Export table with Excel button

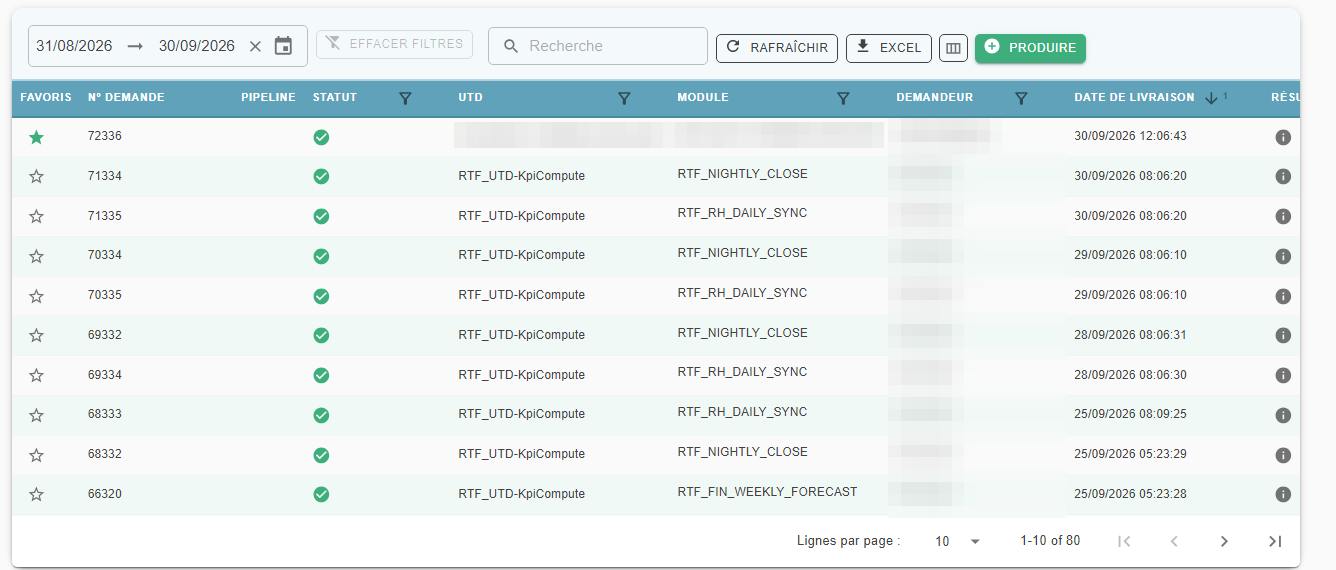pyautogui.click(x=889, y=48)
